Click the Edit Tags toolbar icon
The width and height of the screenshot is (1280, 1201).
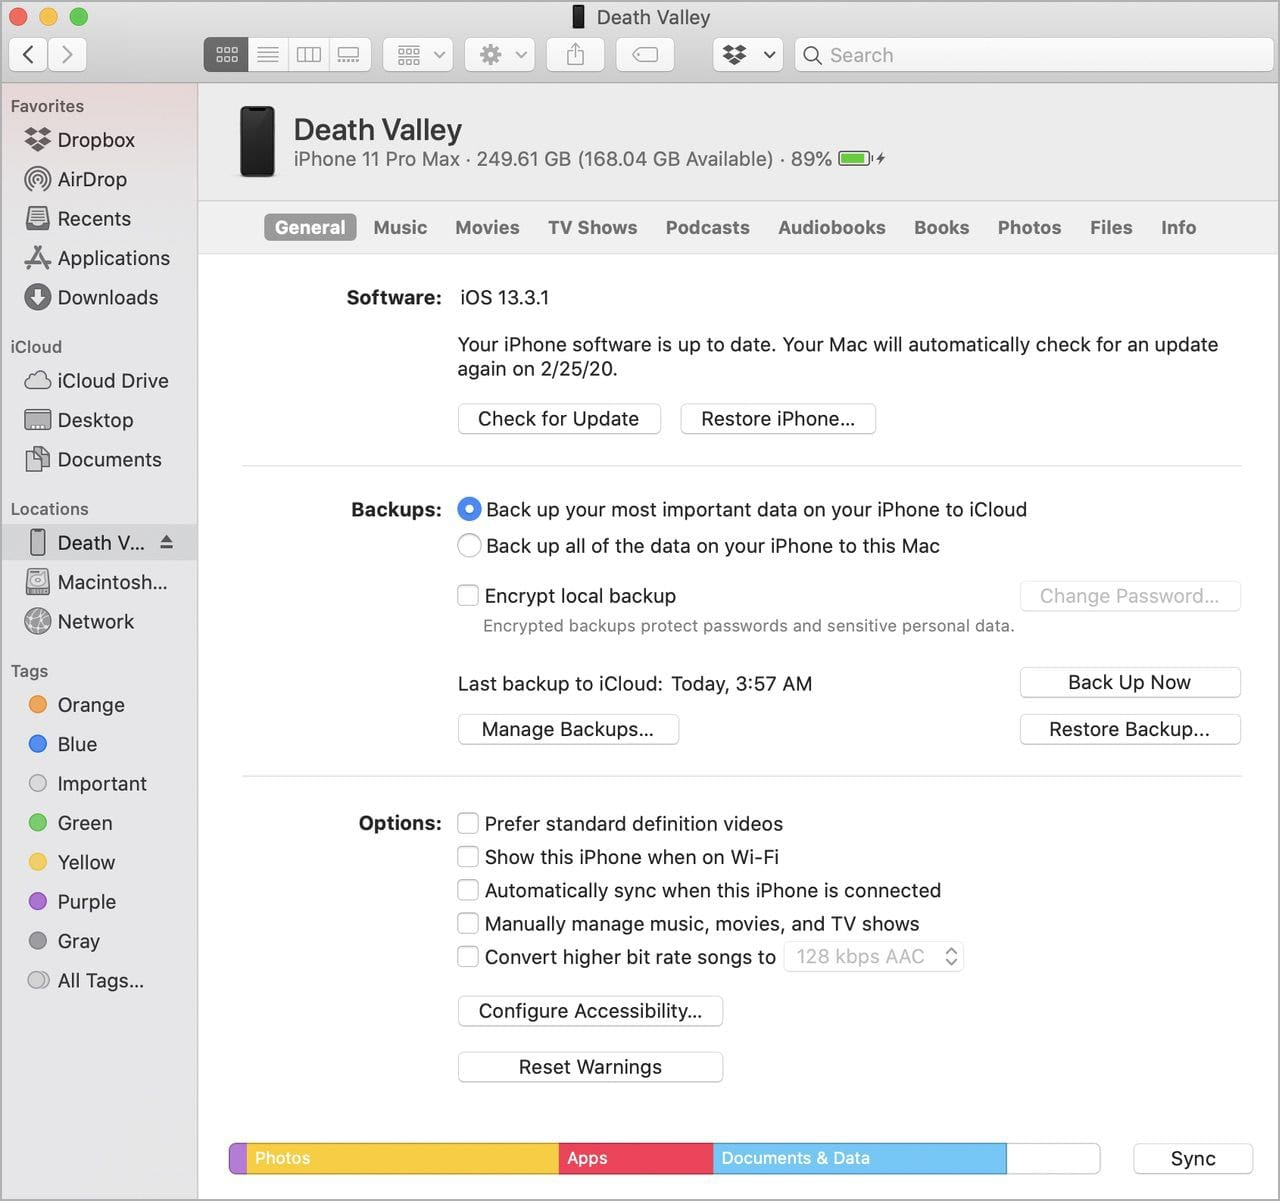(x=645, y=55)
